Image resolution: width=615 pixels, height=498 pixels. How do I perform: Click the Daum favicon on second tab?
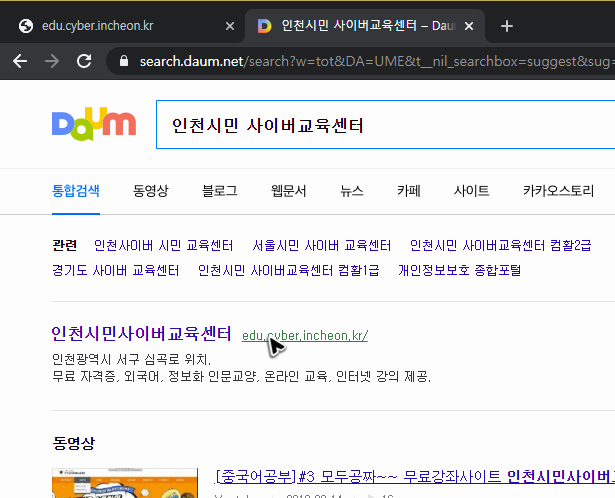click(x=264, y=26)
